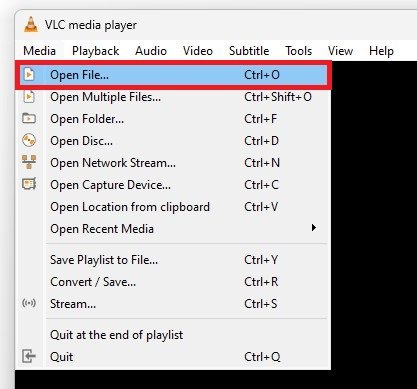This screenshot has height=389, width=417.
Task: Click the Open Multiple Files icon
Action: click(x=29, y=97)
